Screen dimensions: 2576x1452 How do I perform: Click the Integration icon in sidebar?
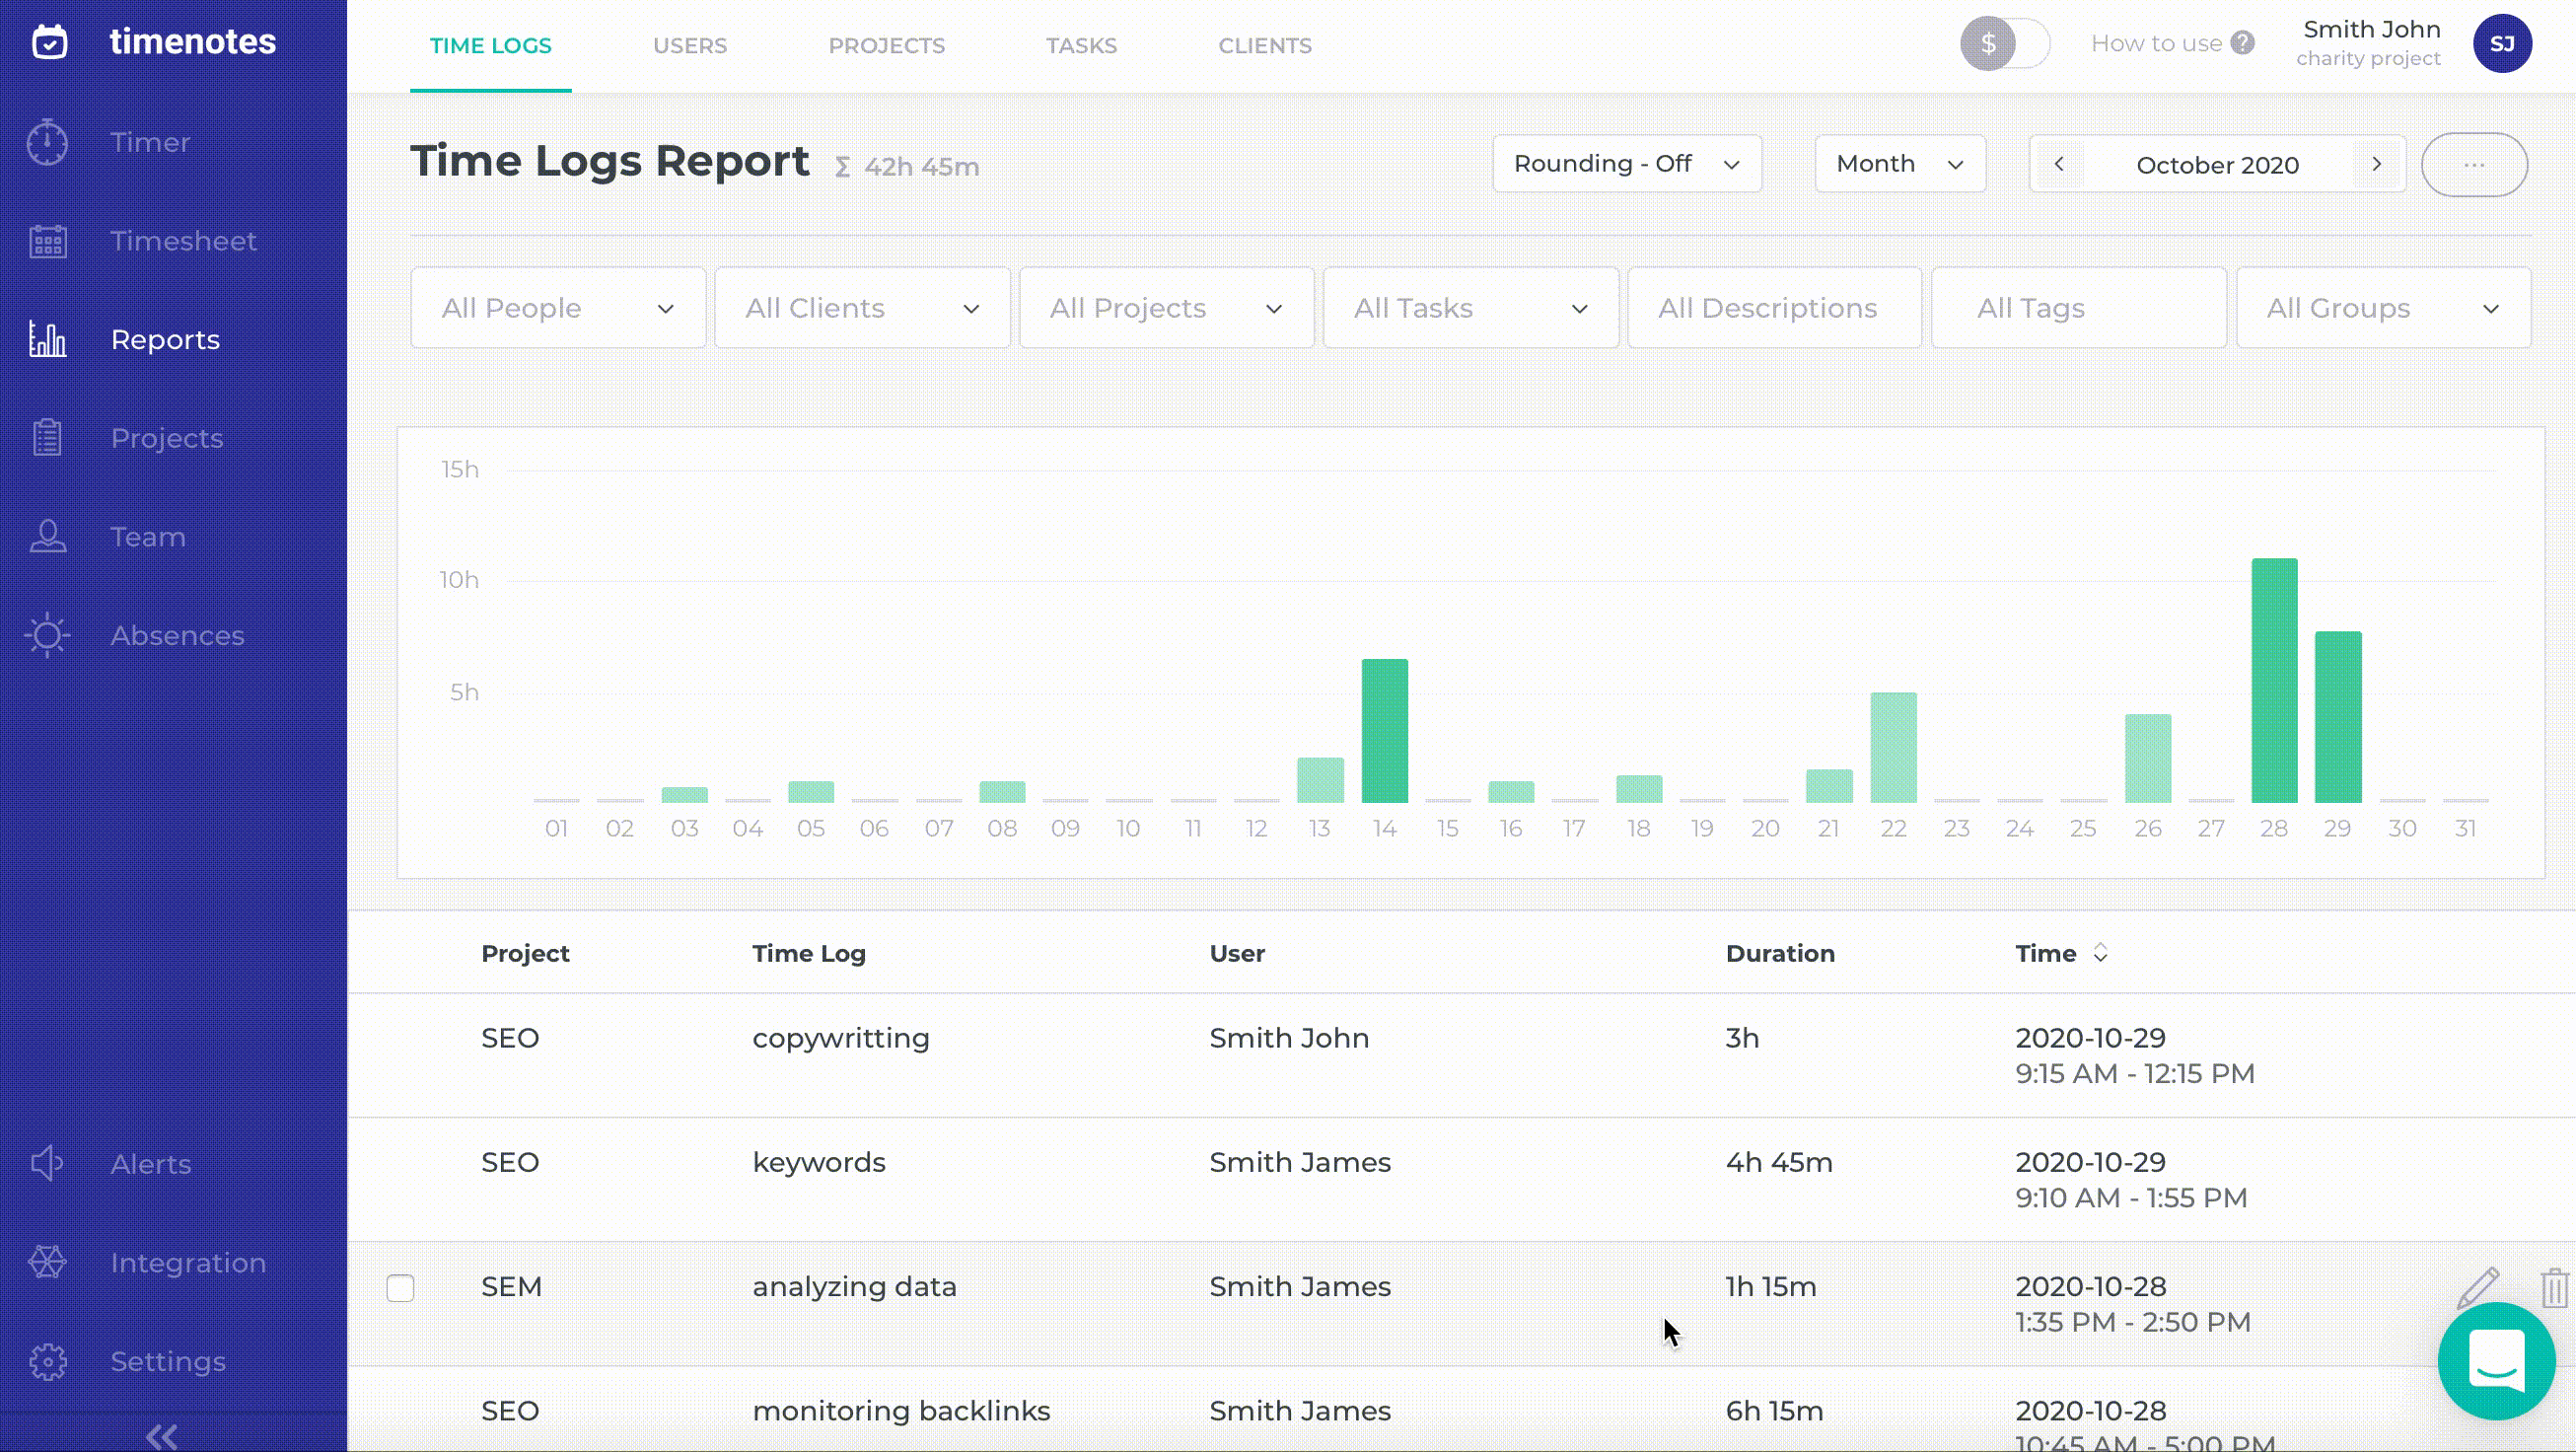[47, 1263]
